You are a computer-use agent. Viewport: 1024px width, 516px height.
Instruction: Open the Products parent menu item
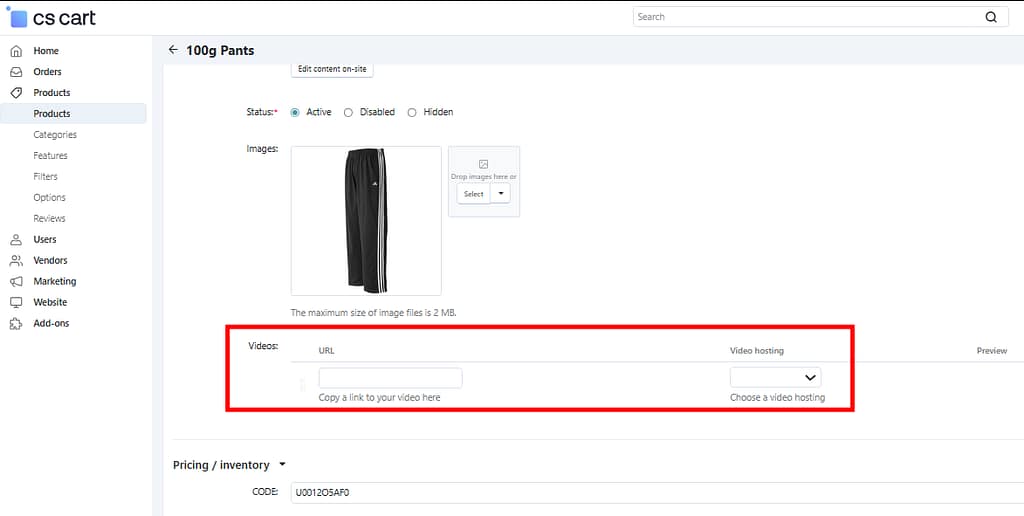point(52,93)
